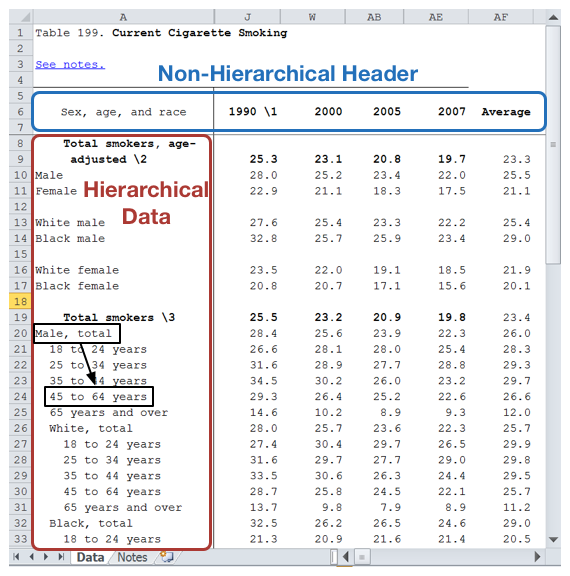Click the See notes hyperlink
Screen dimensions: 570x576
point(70,64)
